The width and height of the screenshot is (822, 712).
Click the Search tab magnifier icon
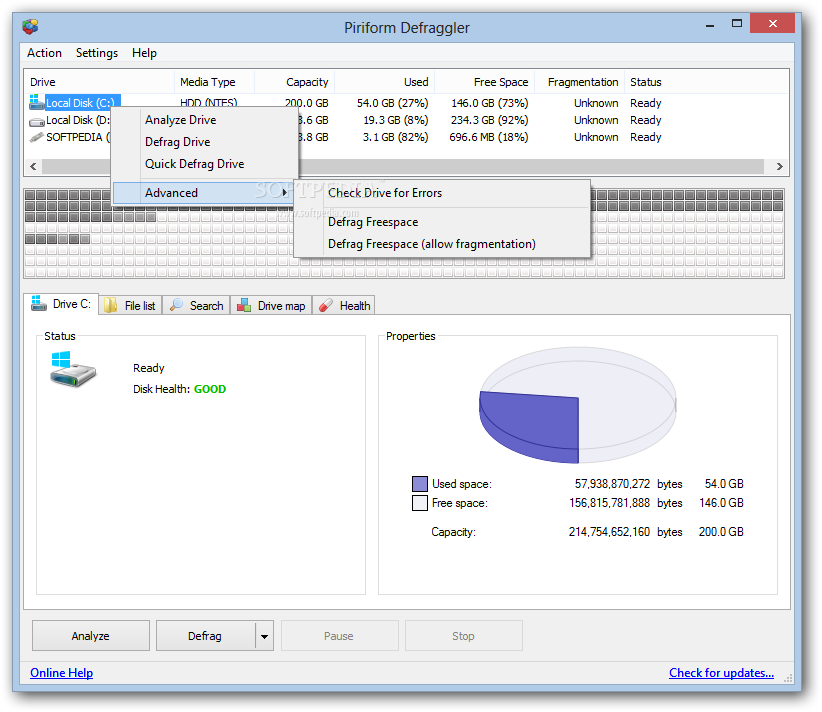tap(177, 305)
